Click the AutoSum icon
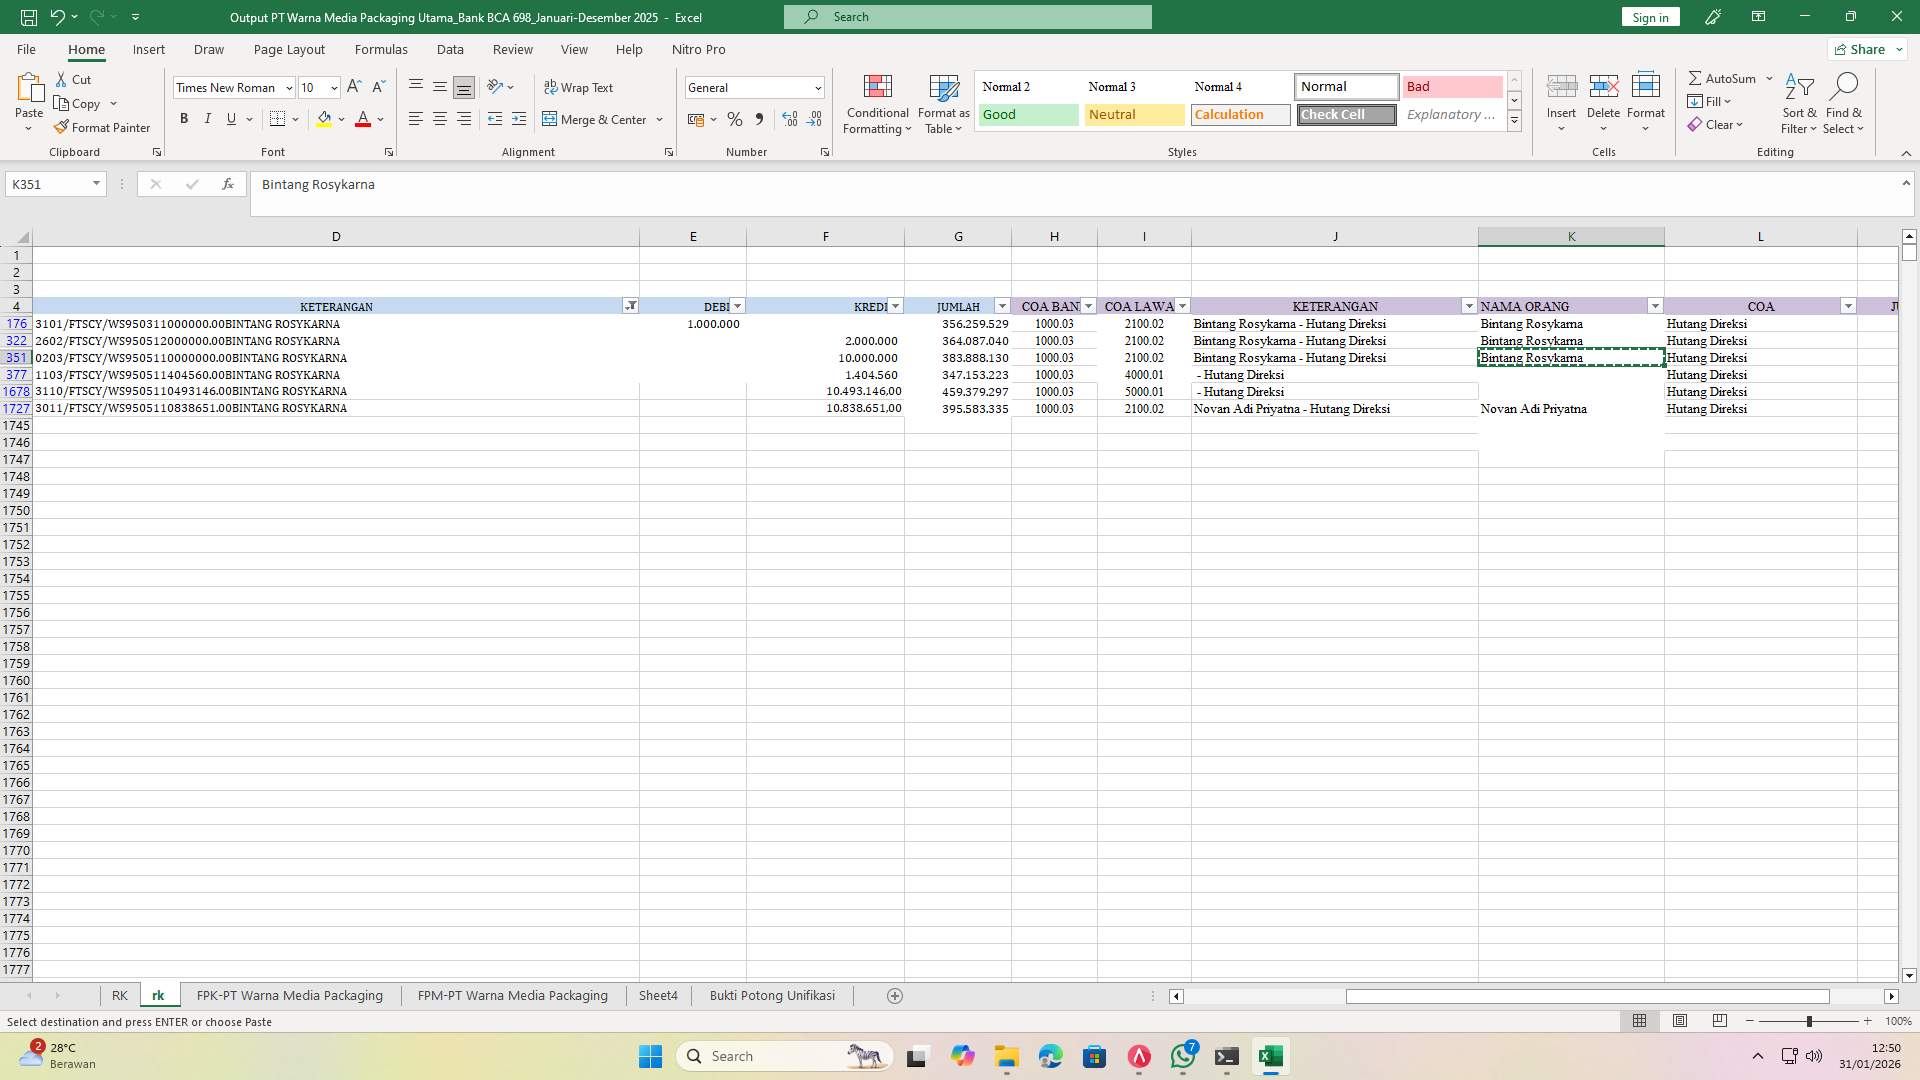 (x=1696, y=78)
